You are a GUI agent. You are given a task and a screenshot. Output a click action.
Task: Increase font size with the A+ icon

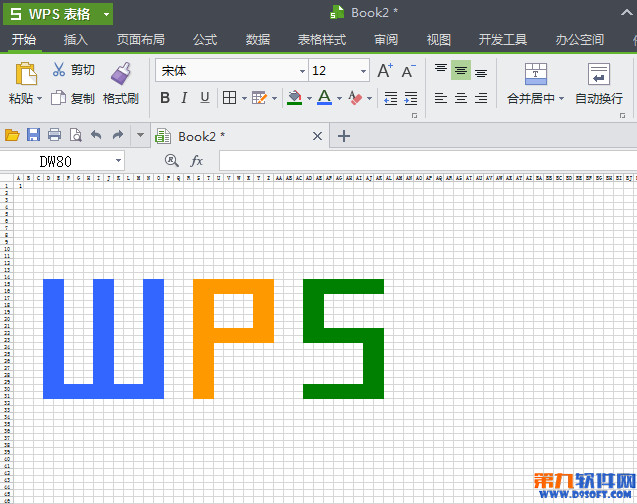pos(385,71)
